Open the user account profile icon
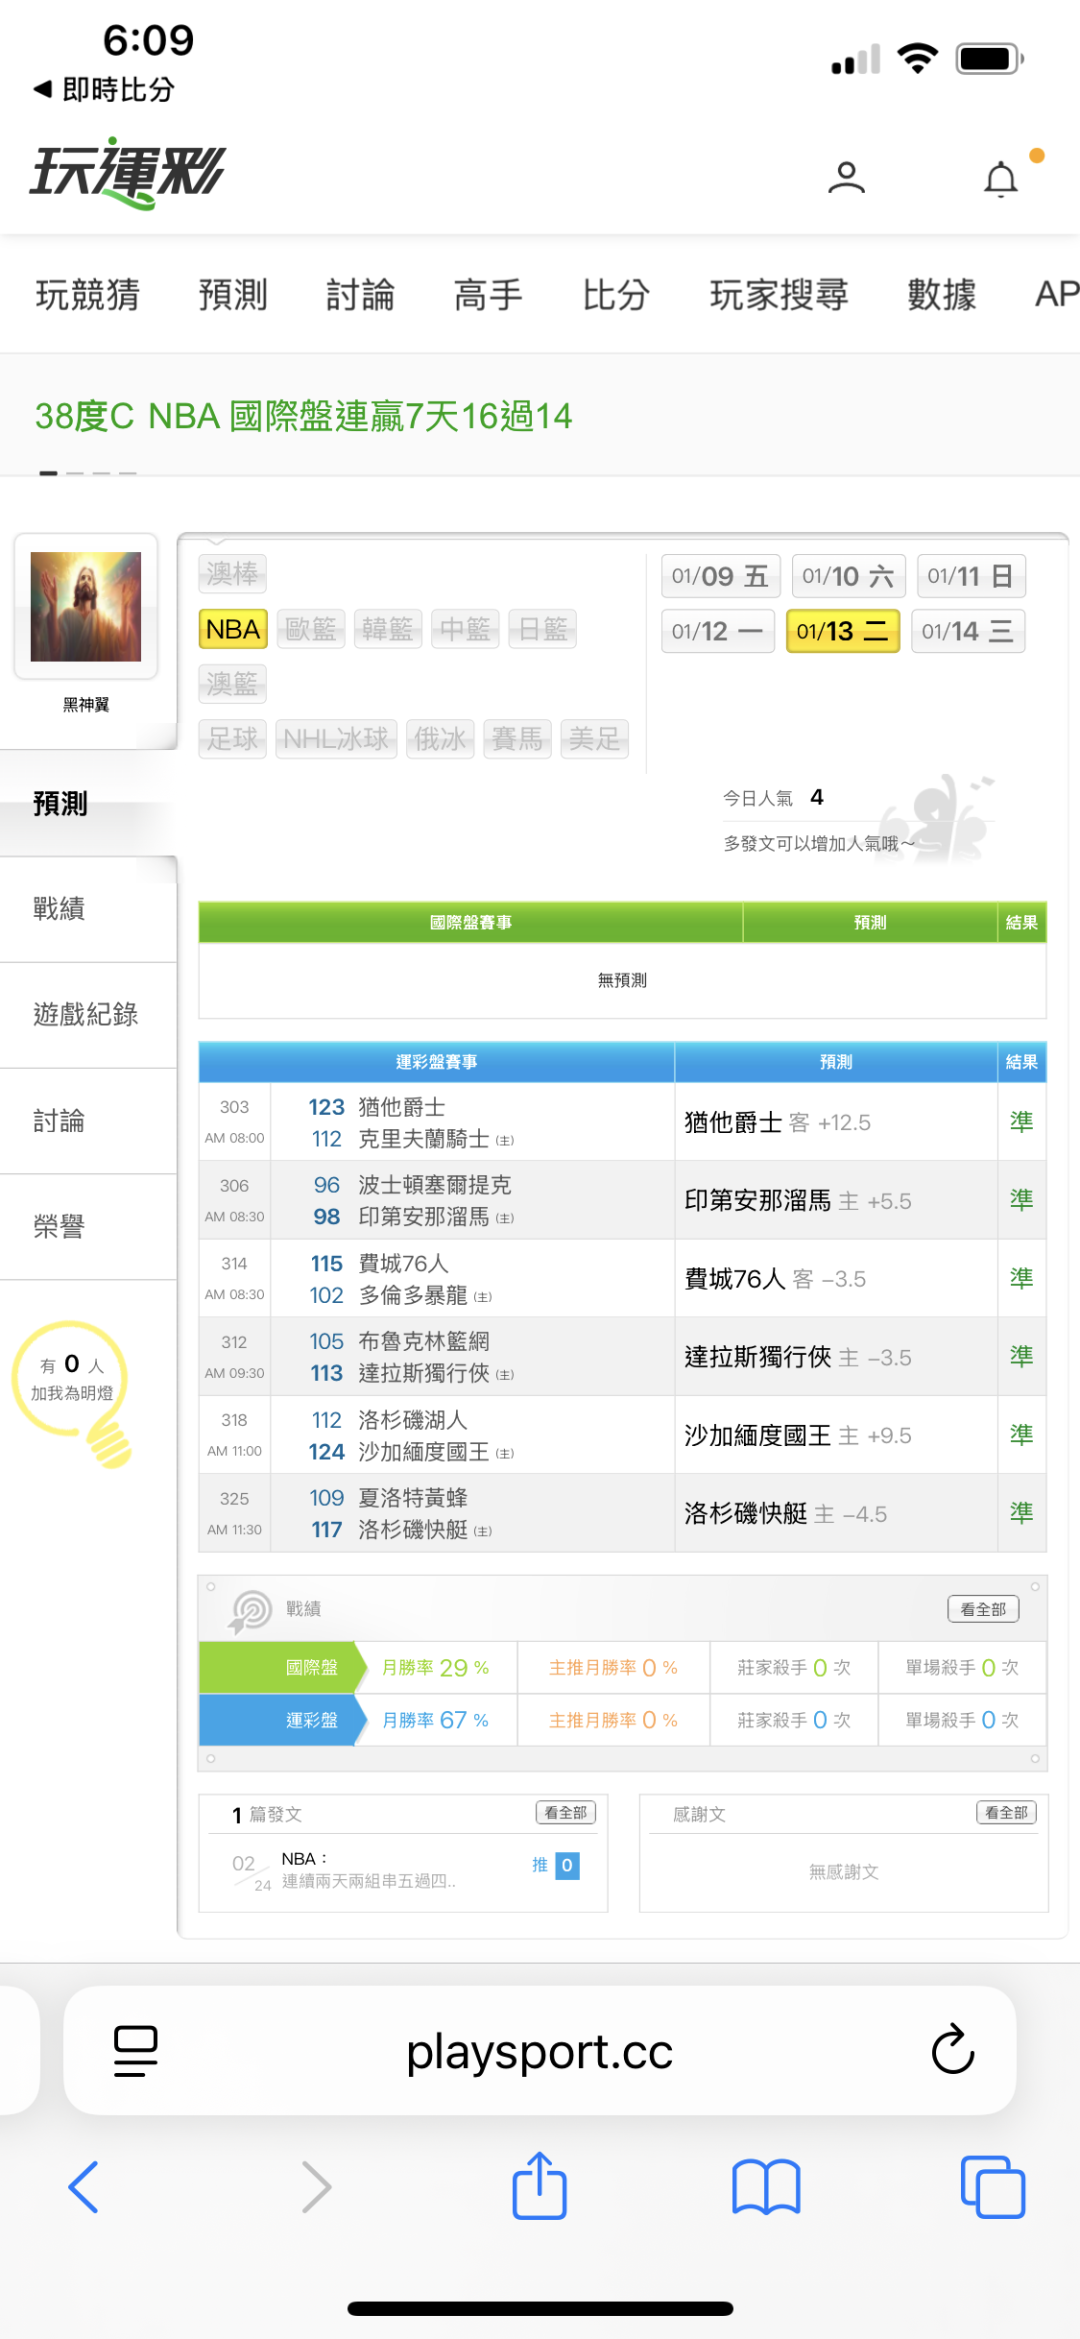1080x2339 pixels. [x=846, y=178]
